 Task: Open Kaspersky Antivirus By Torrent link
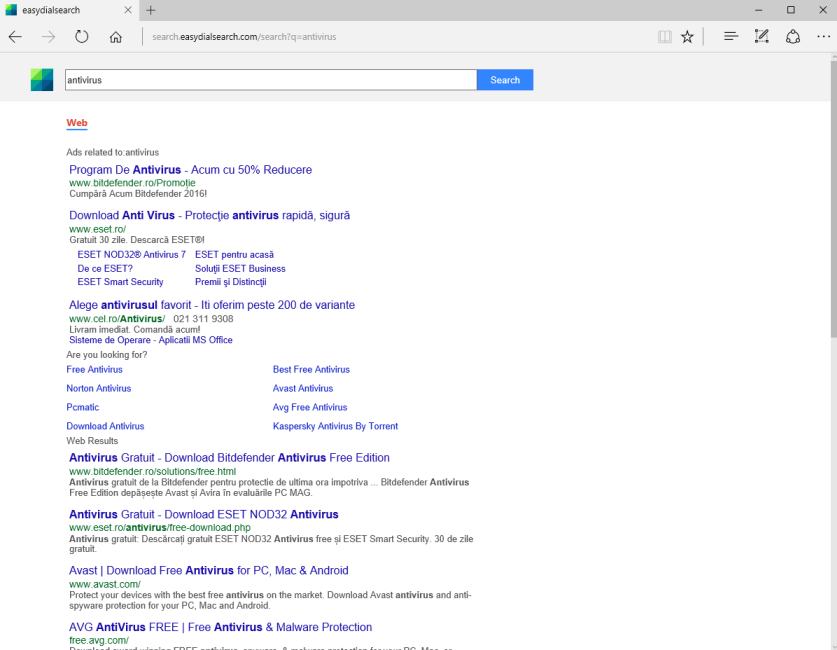tap(336, 426)
